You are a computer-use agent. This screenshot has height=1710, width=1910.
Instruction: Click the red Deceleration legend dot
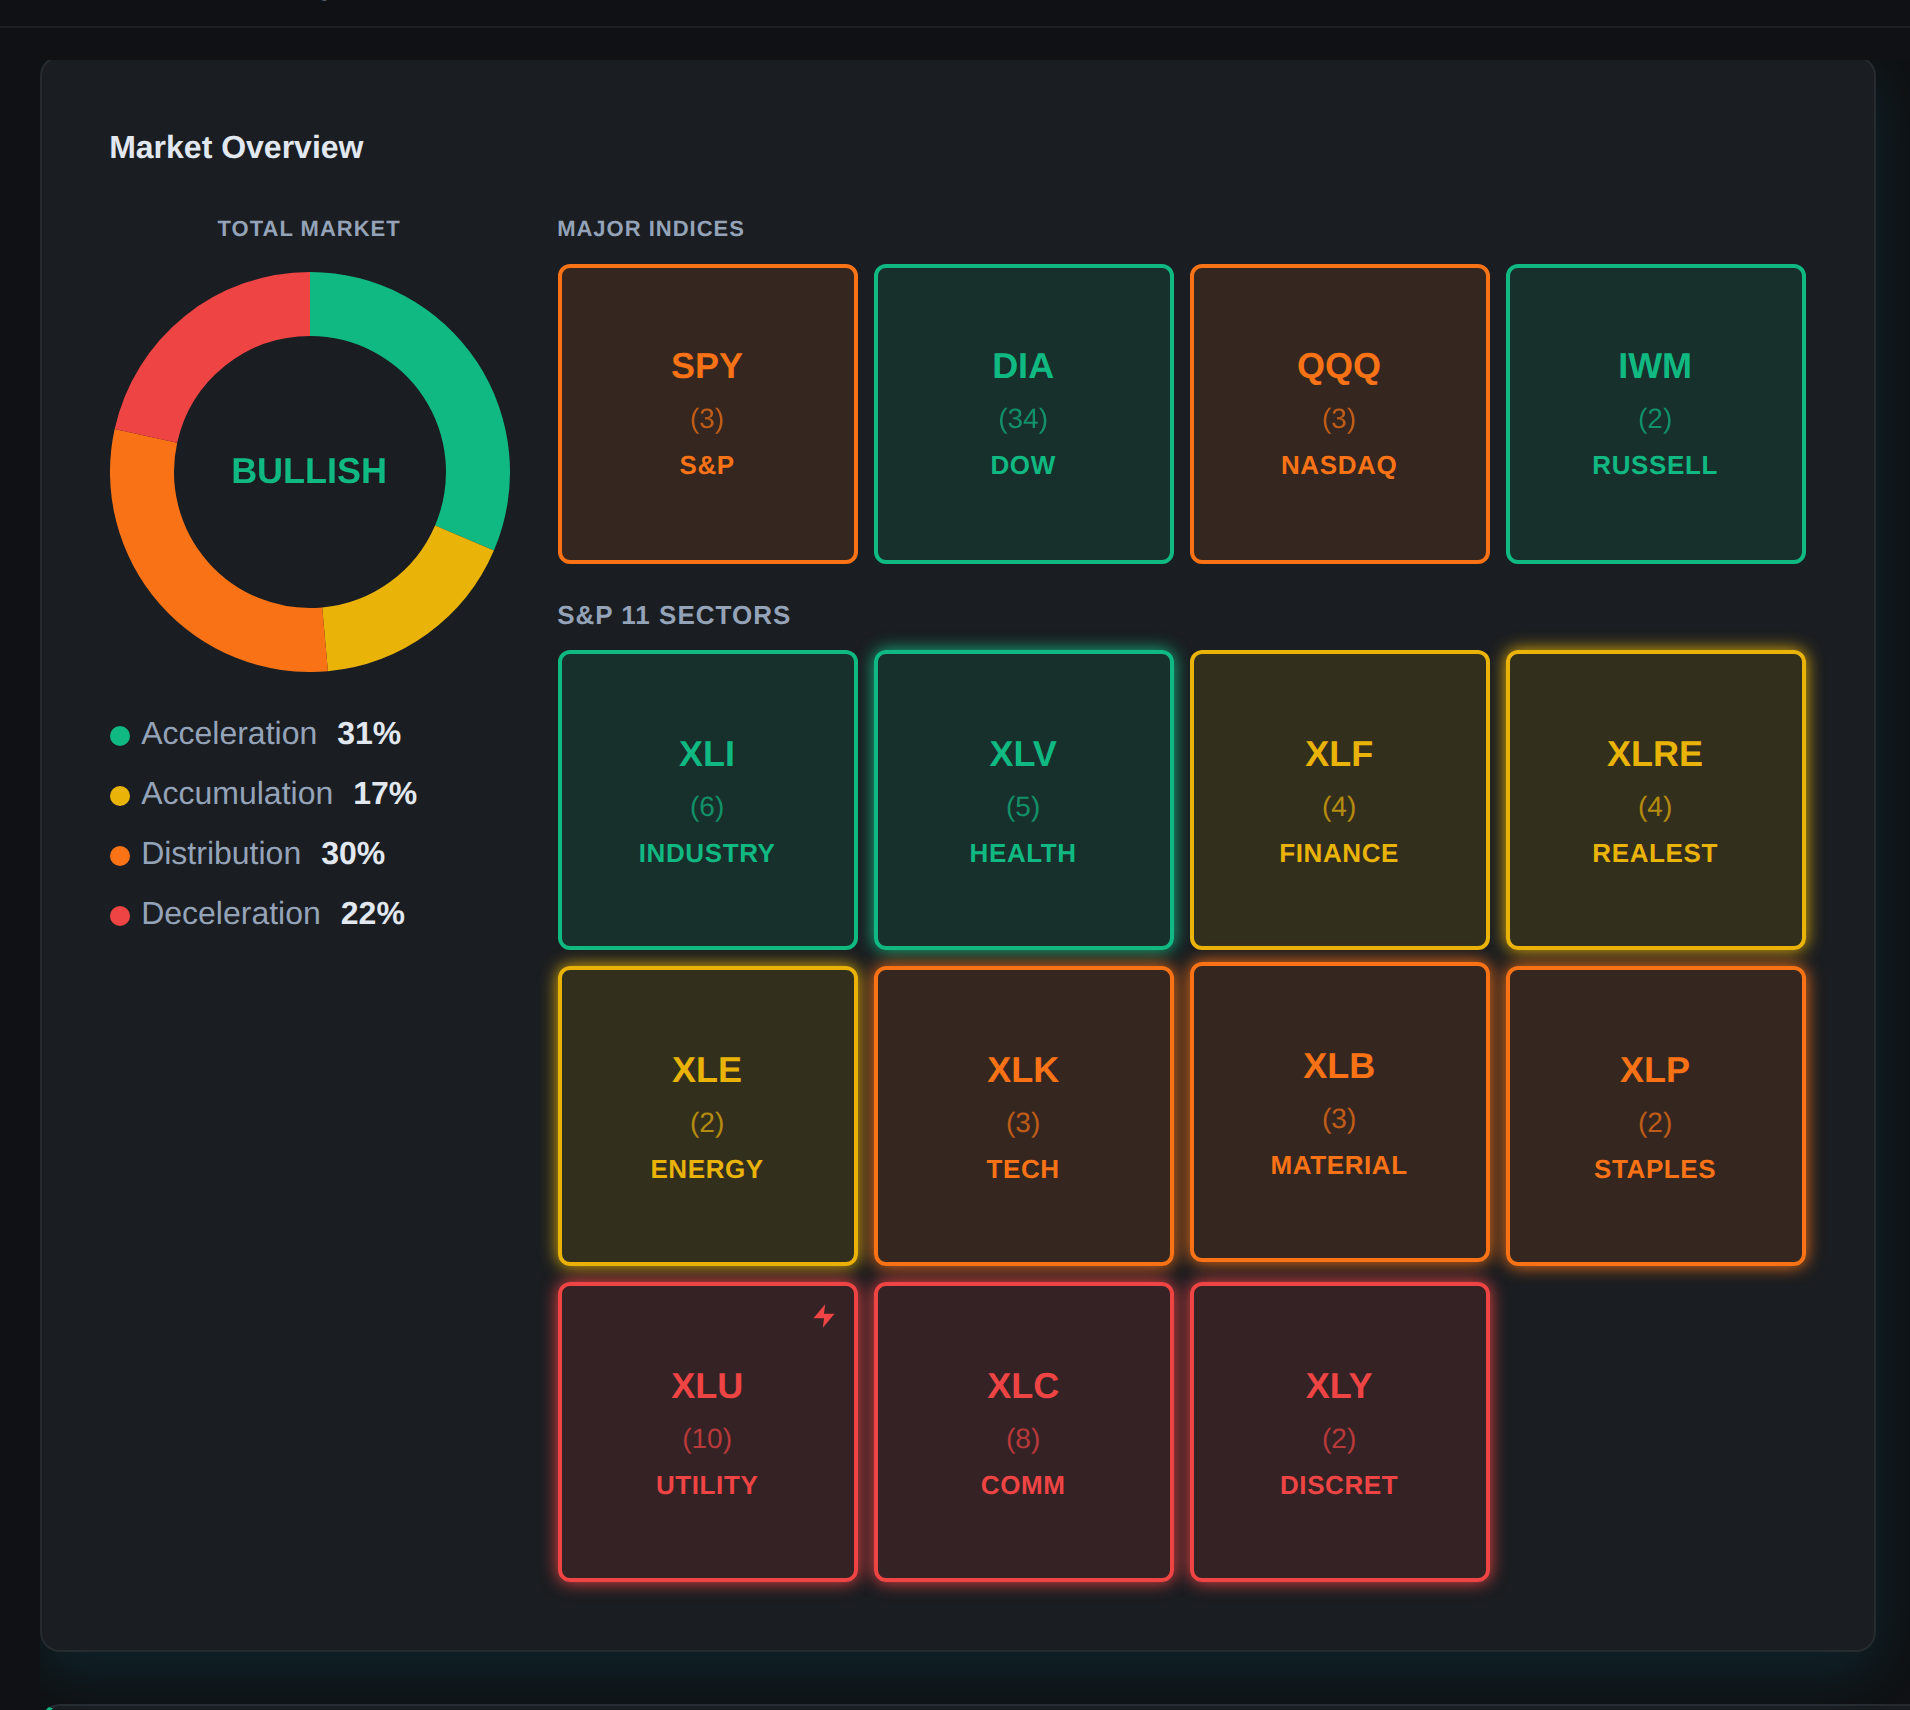coord(120,916)
